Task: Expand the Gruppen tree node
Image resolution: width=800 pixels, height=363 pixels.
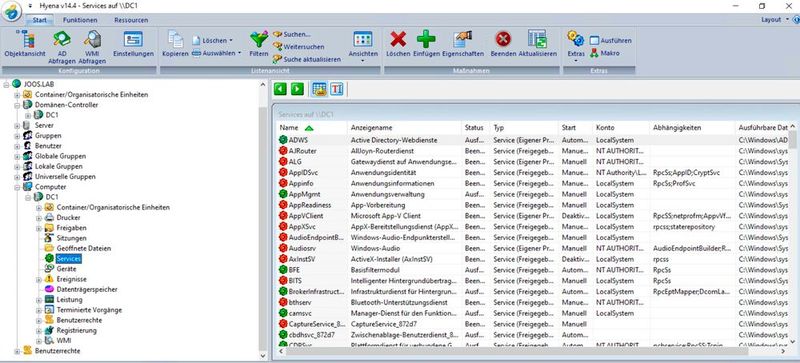Action: (17, 136)
